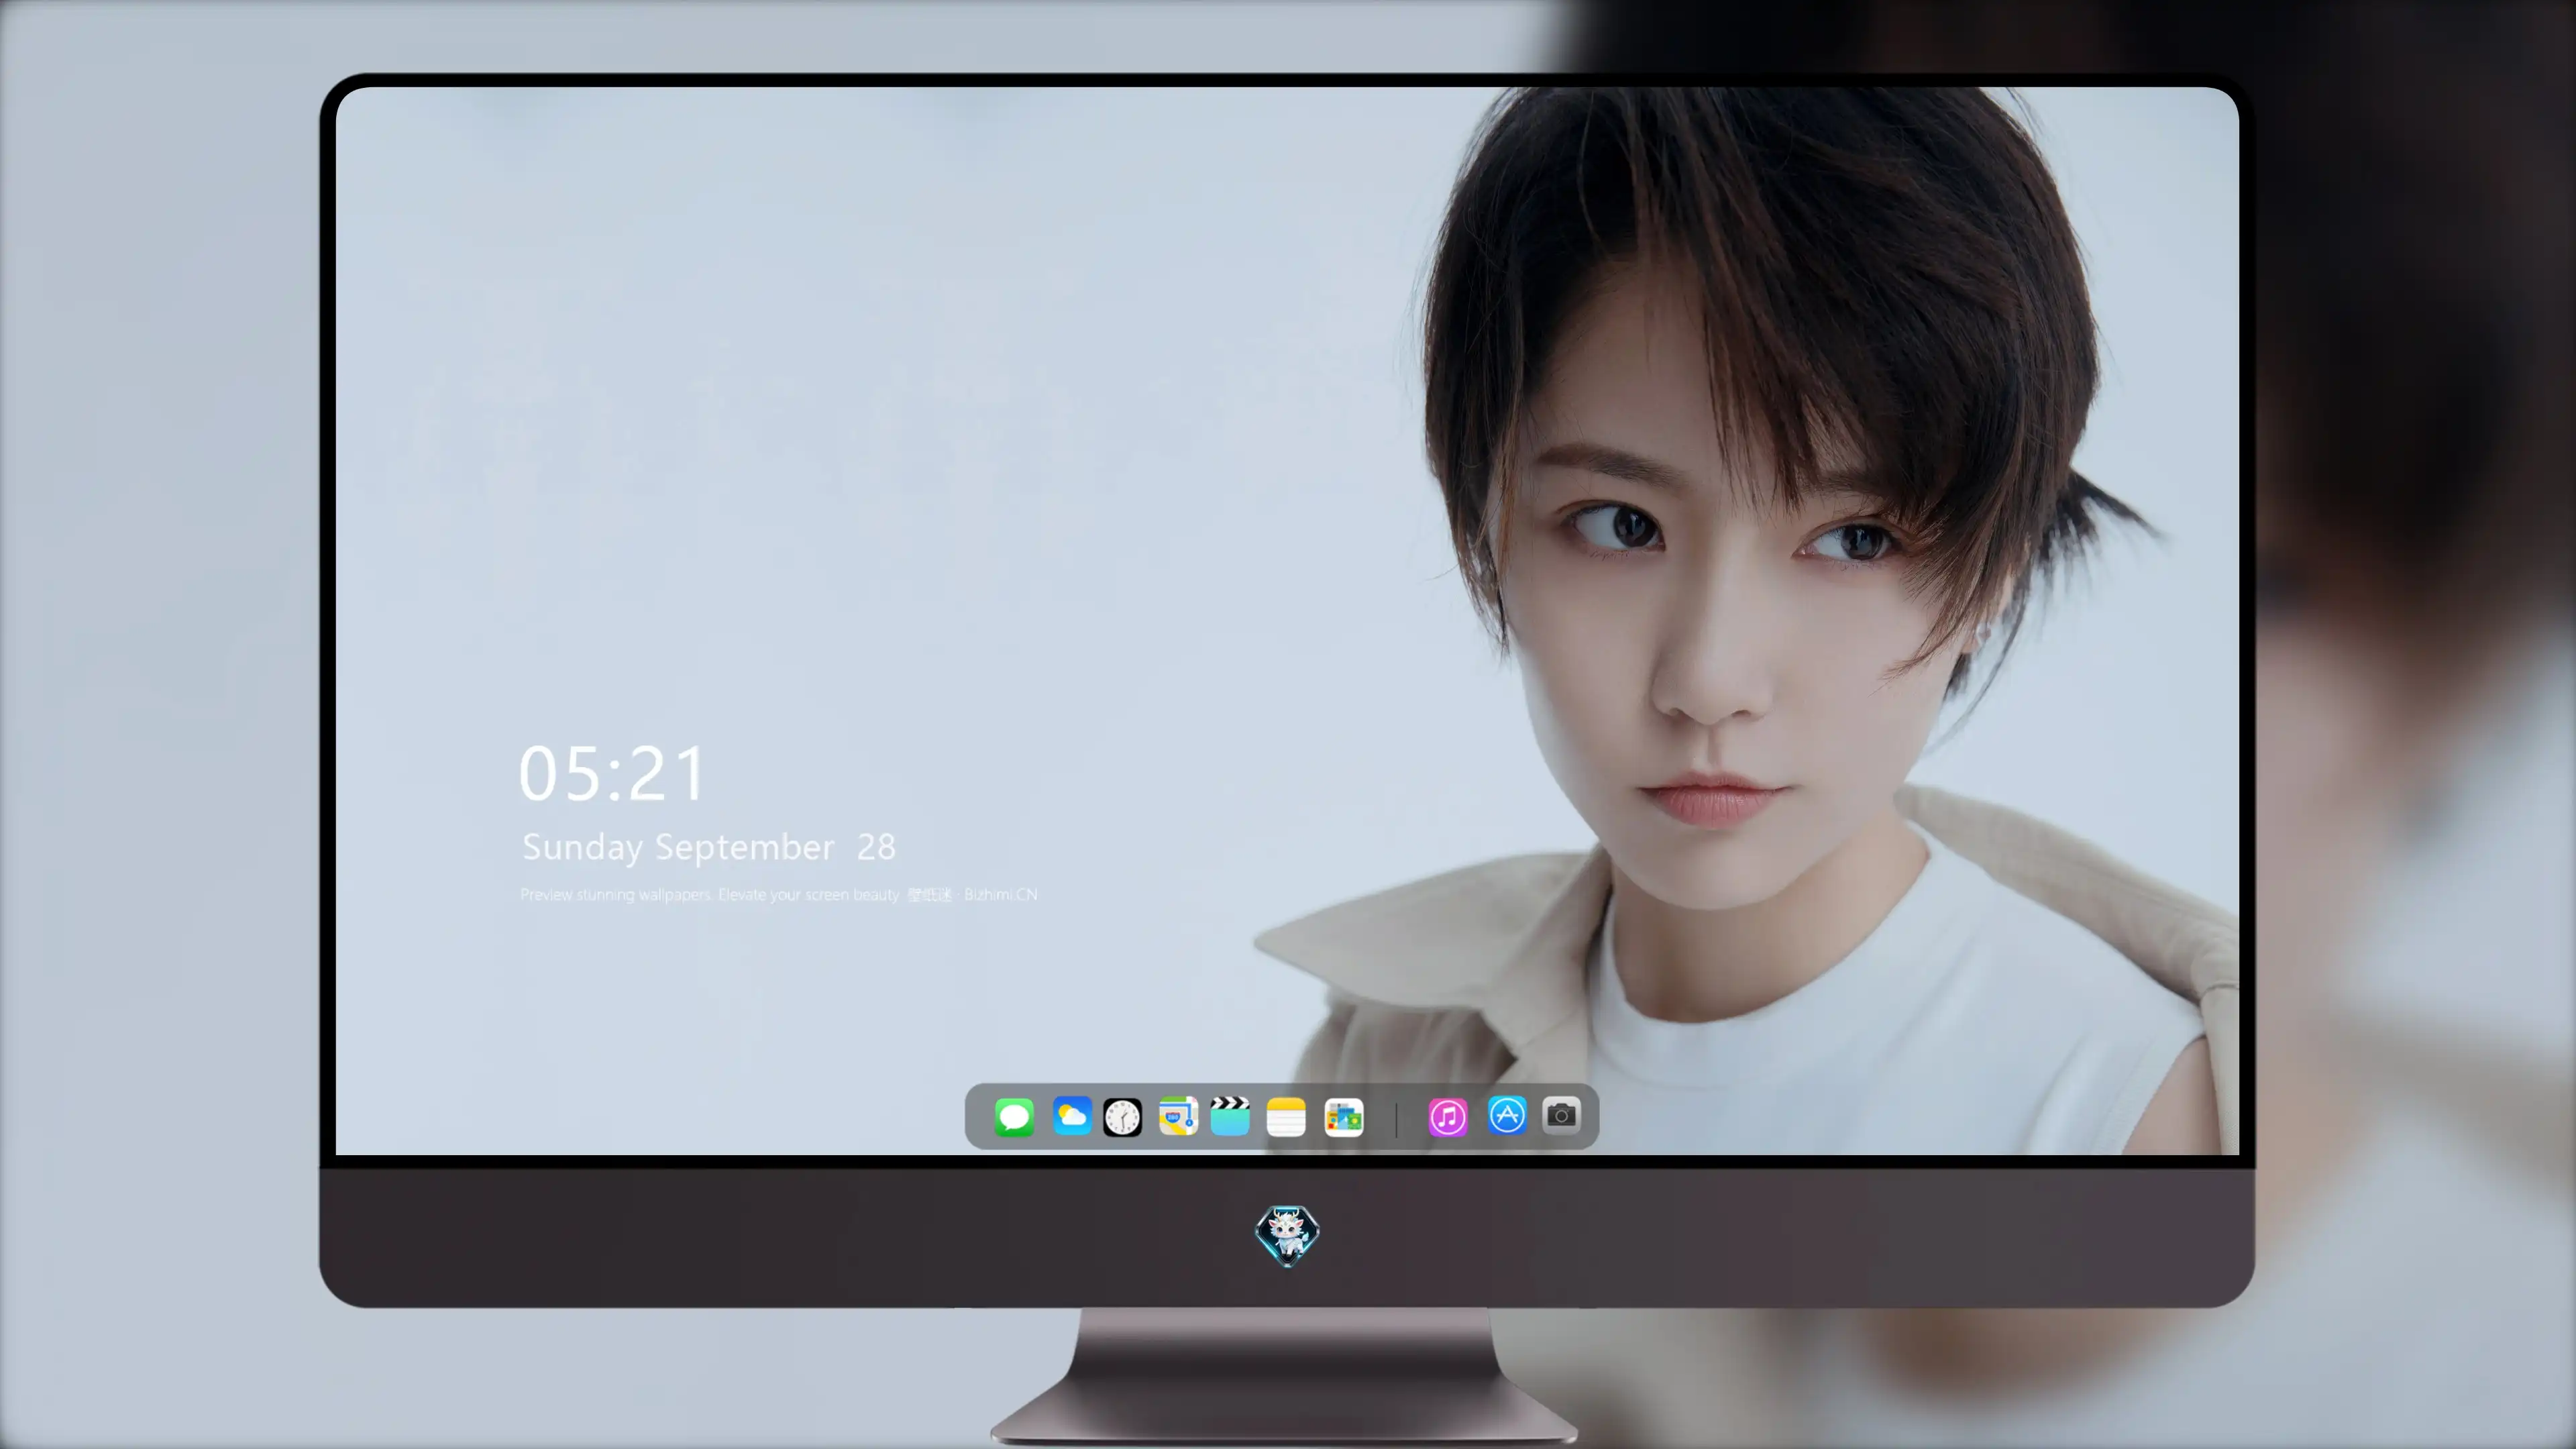Screen dimensions: 2576x1449
Task: Click the dragon logo on monitor chin
Action: coord(1287,1235)
